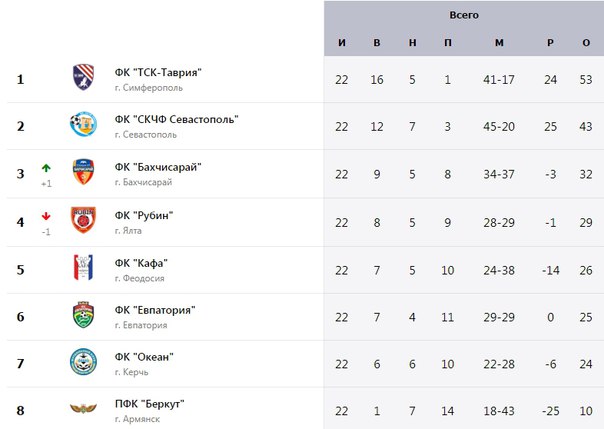Click the Okean Kerch round logo

(83, 362)
